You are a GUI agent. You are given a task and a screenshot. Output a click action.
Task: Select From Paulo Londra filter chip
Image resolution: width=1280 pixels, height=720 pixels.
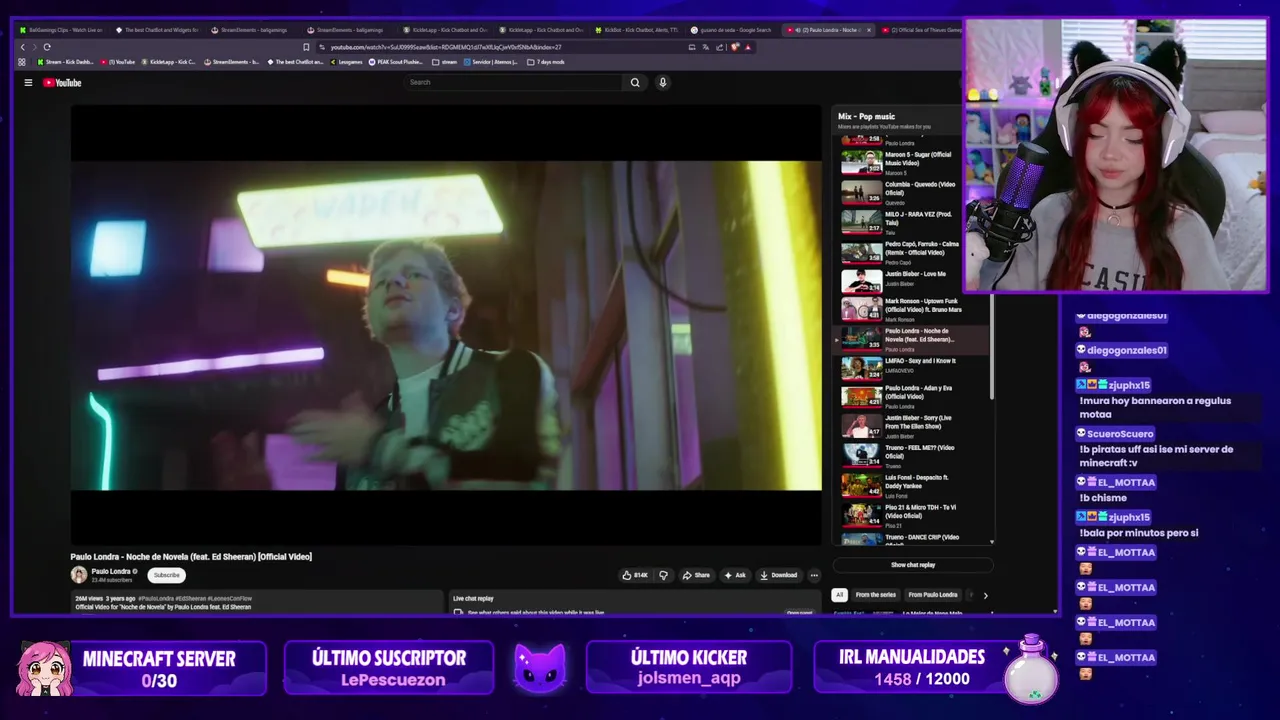(x=933, y=595)
